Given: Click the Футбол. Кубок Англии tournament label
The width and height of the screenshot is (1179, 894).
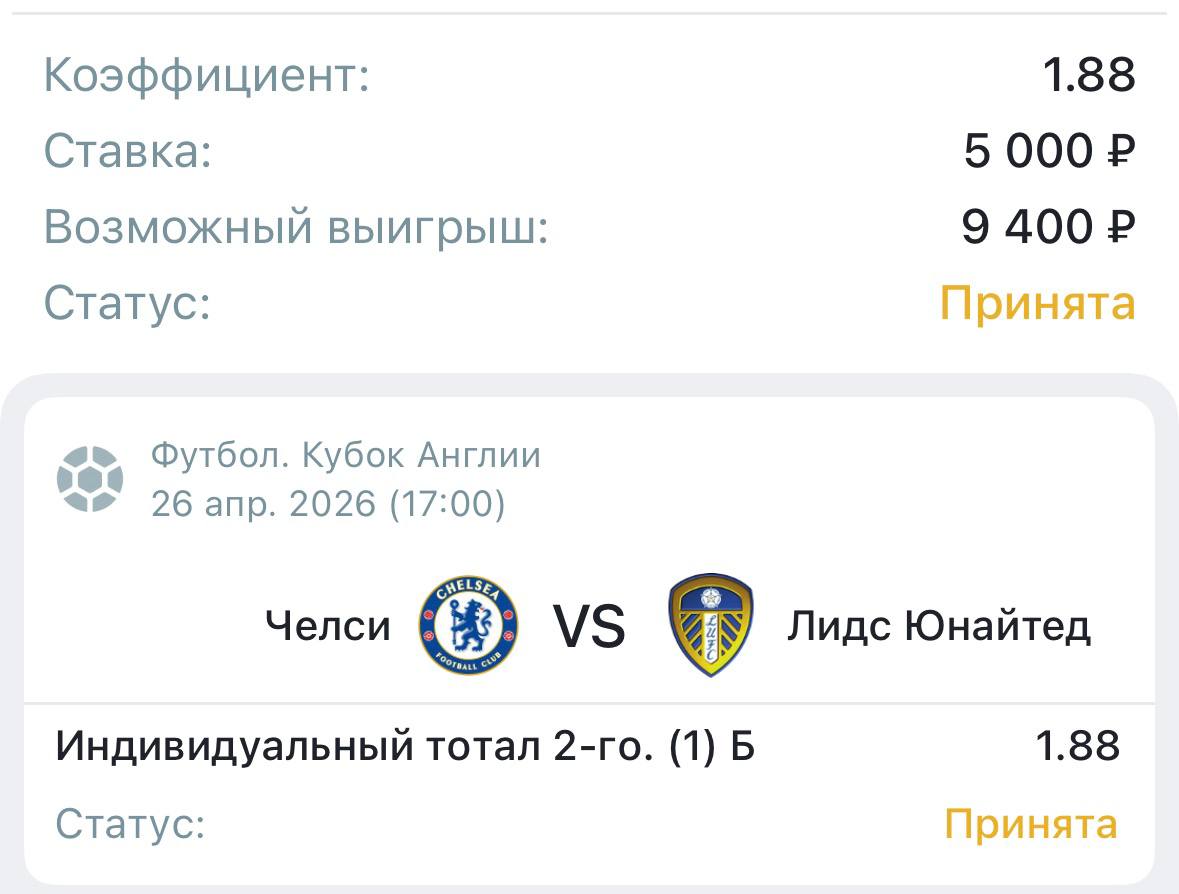Looking at the screenshot, I should (x=346, y=456).
